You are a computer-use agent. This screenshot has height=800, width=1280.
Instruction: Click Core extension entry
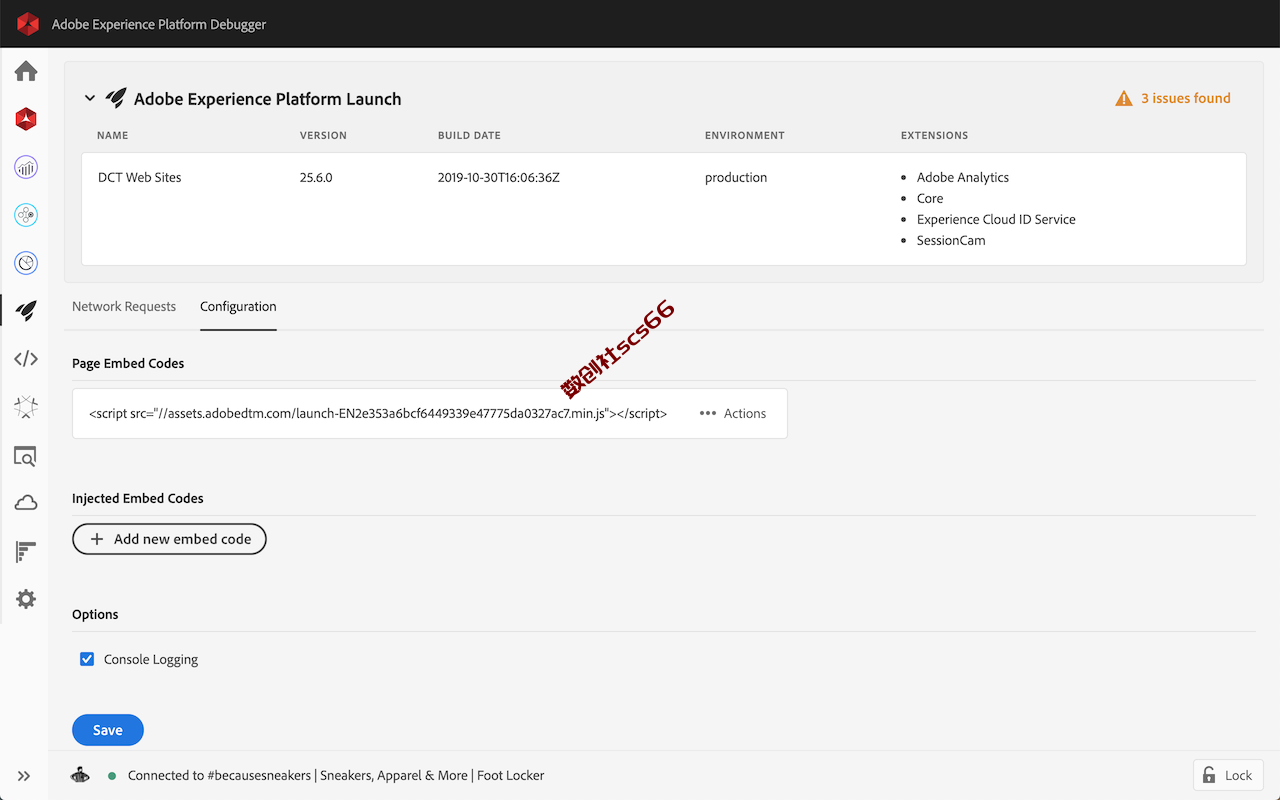pyautogui.click(x=930, y=198)
